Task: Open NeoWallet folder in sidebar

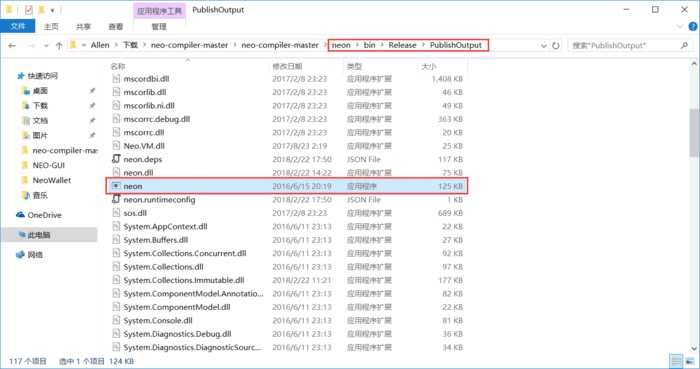Action: (51, 181)
